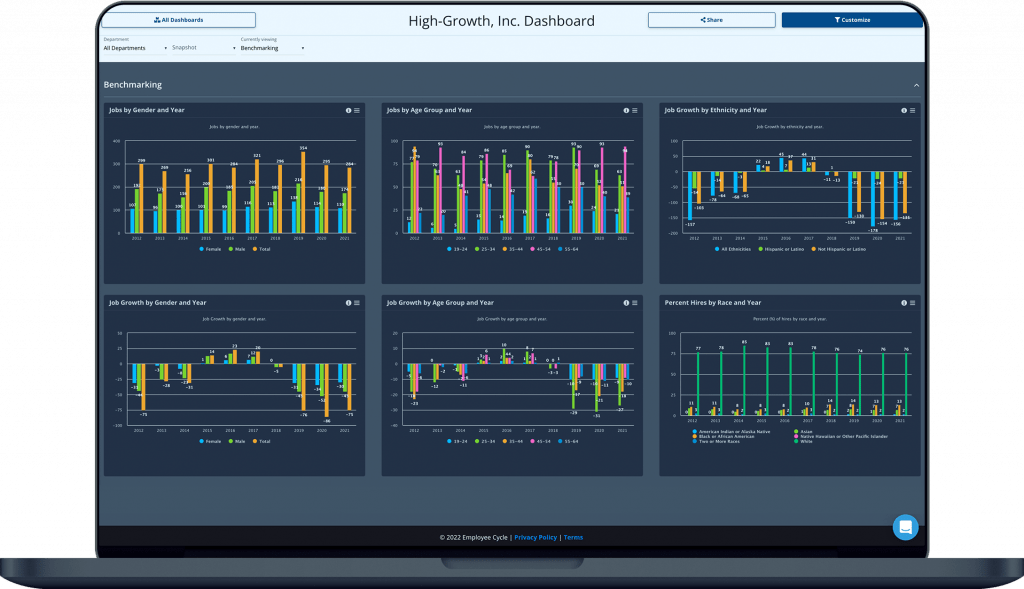Toggle Two or More Races legend item
Image resolution: width=1024 pixels, height=589 pixels.
tap(716, 441)
